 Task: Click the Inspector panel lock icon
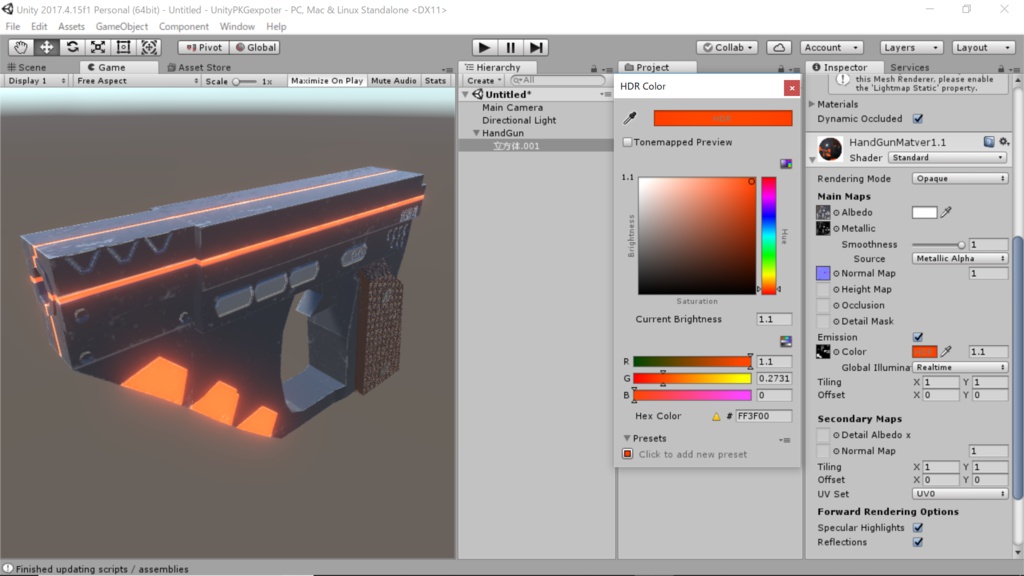coord(1000,68)
